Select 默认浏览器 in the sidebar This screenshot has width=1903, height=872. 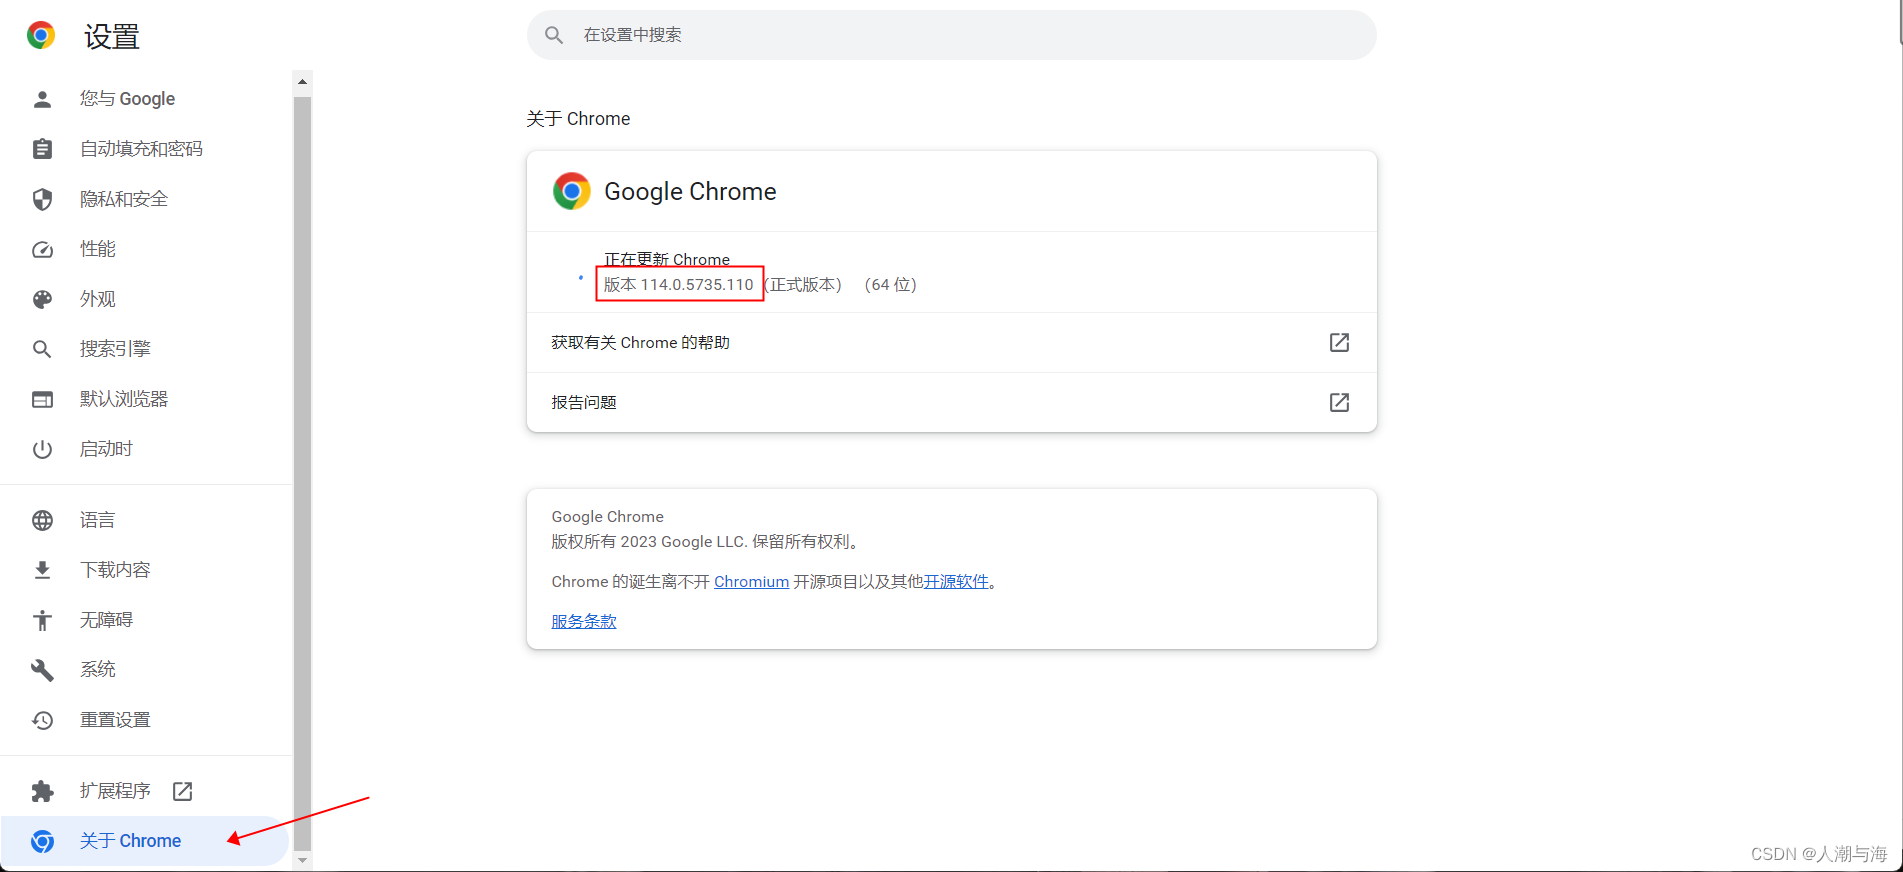[124, 398]
